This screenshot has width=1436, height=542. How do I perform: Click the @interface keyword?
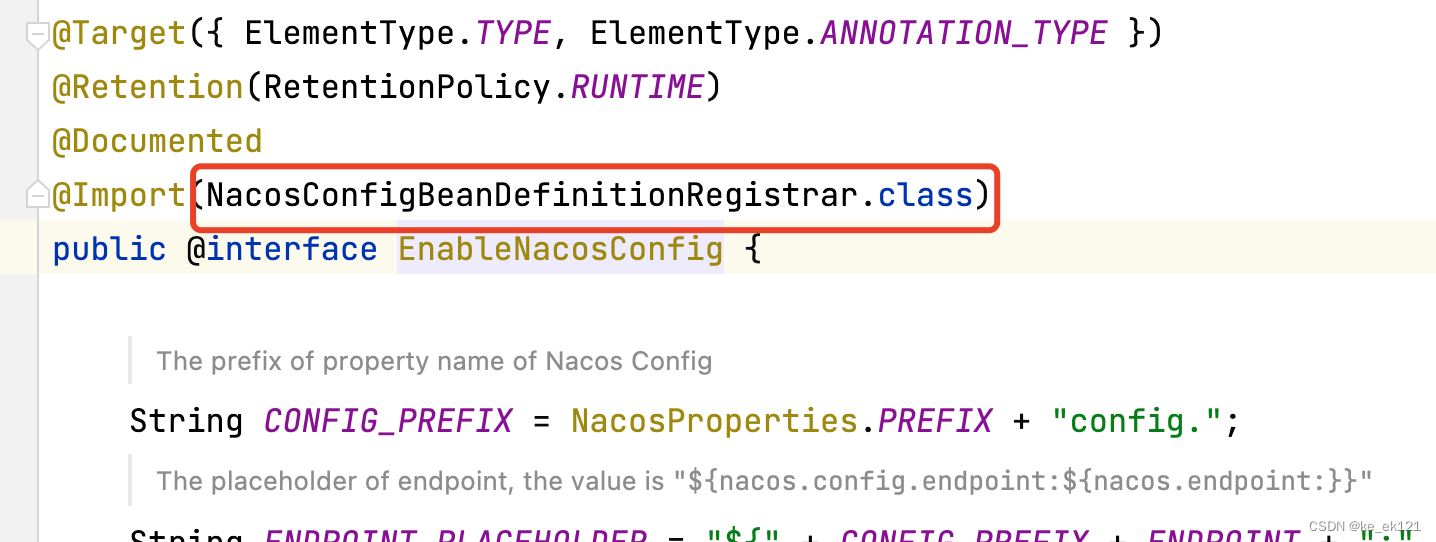[x=282, y=249]
